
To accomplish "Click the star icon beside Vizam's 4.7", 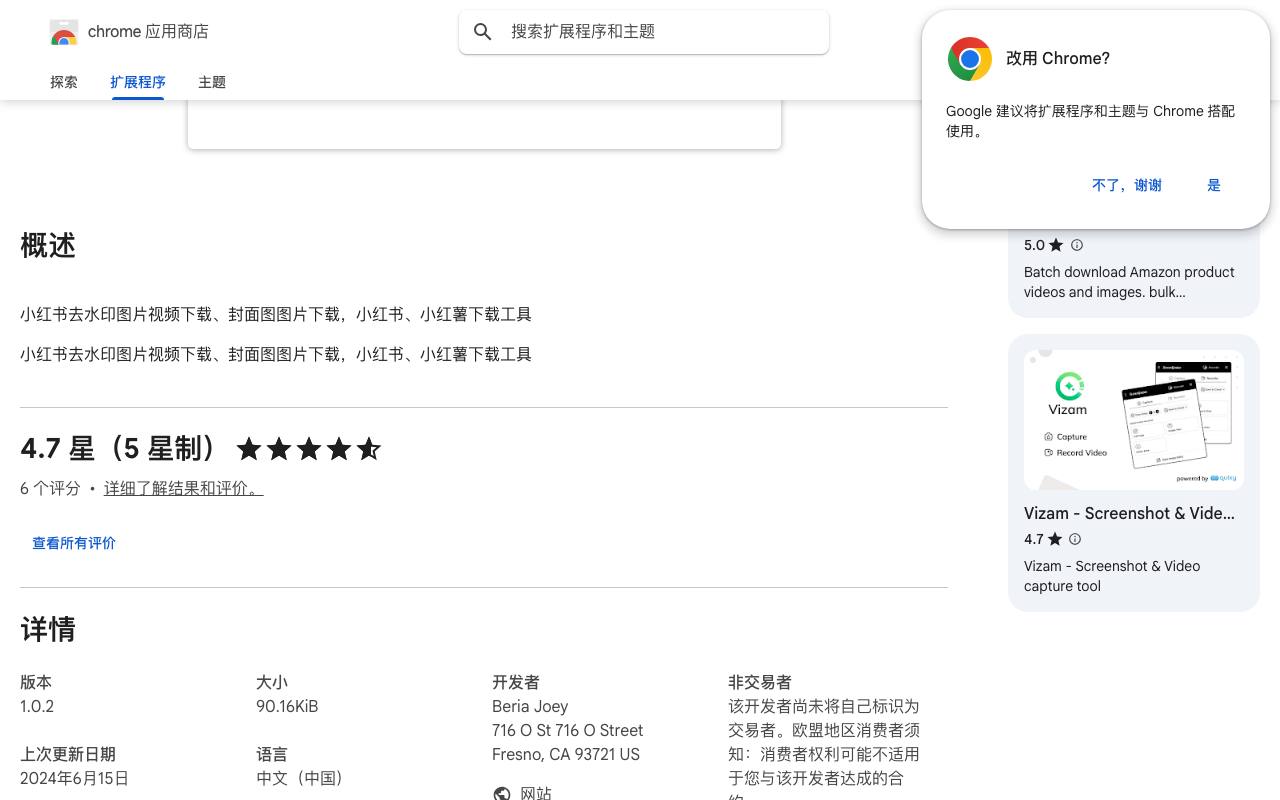I will coord(1055,539).
